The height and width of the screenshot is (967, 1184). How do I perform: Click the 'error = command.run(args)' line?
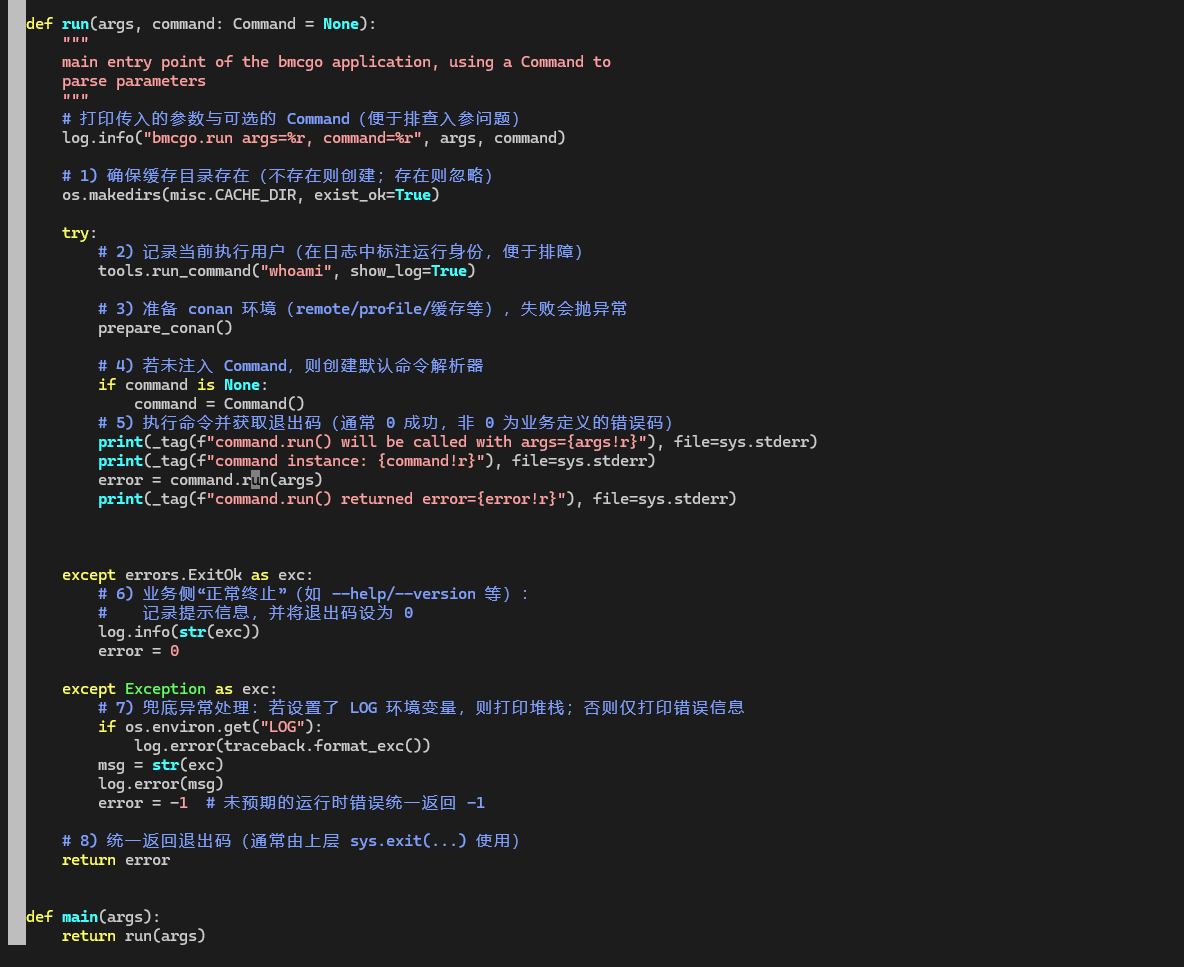click(x=210, y=480)
